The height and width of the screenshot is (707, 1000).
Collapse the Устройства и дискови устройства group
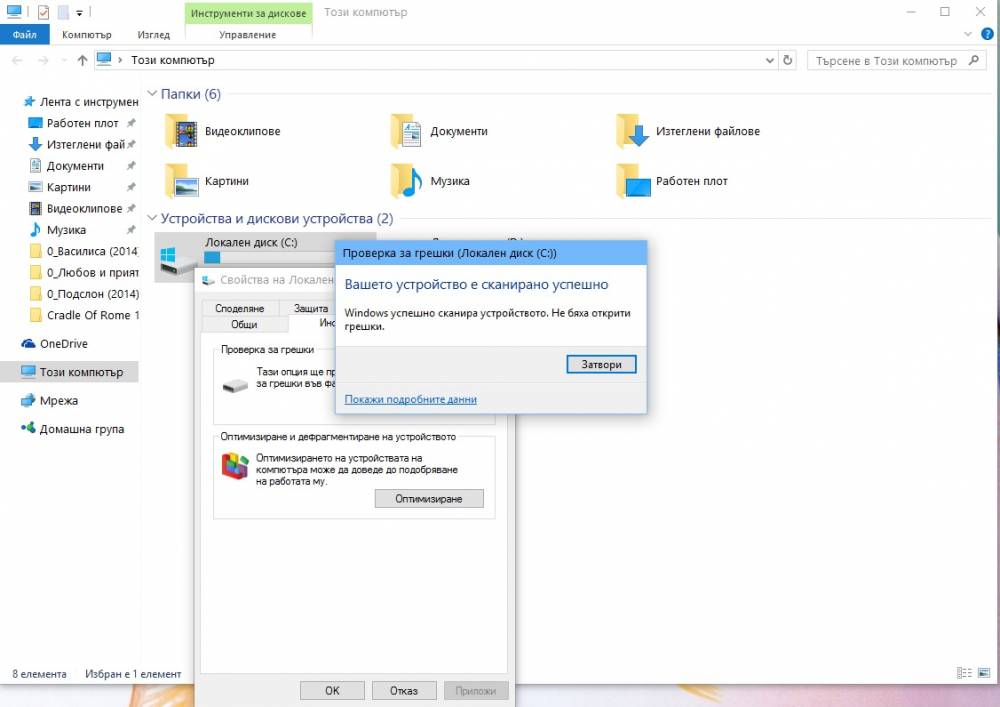[x=152, y=218]
